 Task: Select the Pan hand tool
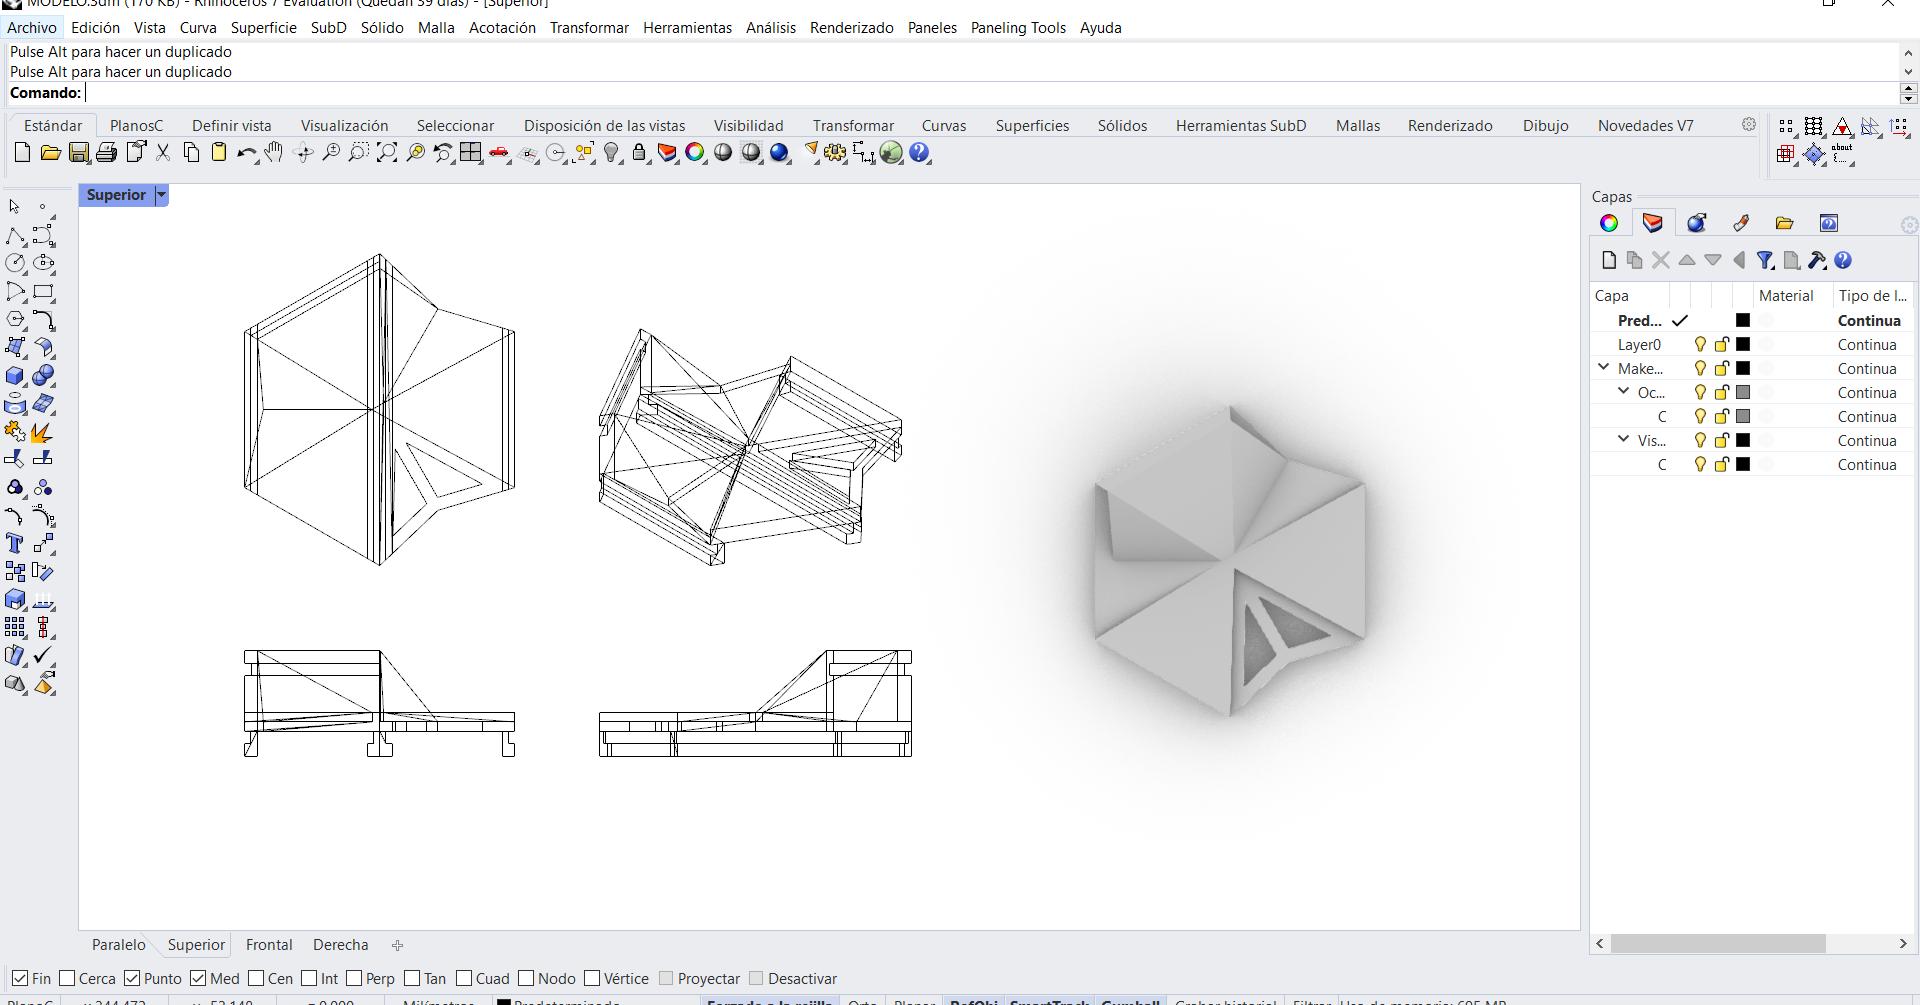[x=274, y=153]
